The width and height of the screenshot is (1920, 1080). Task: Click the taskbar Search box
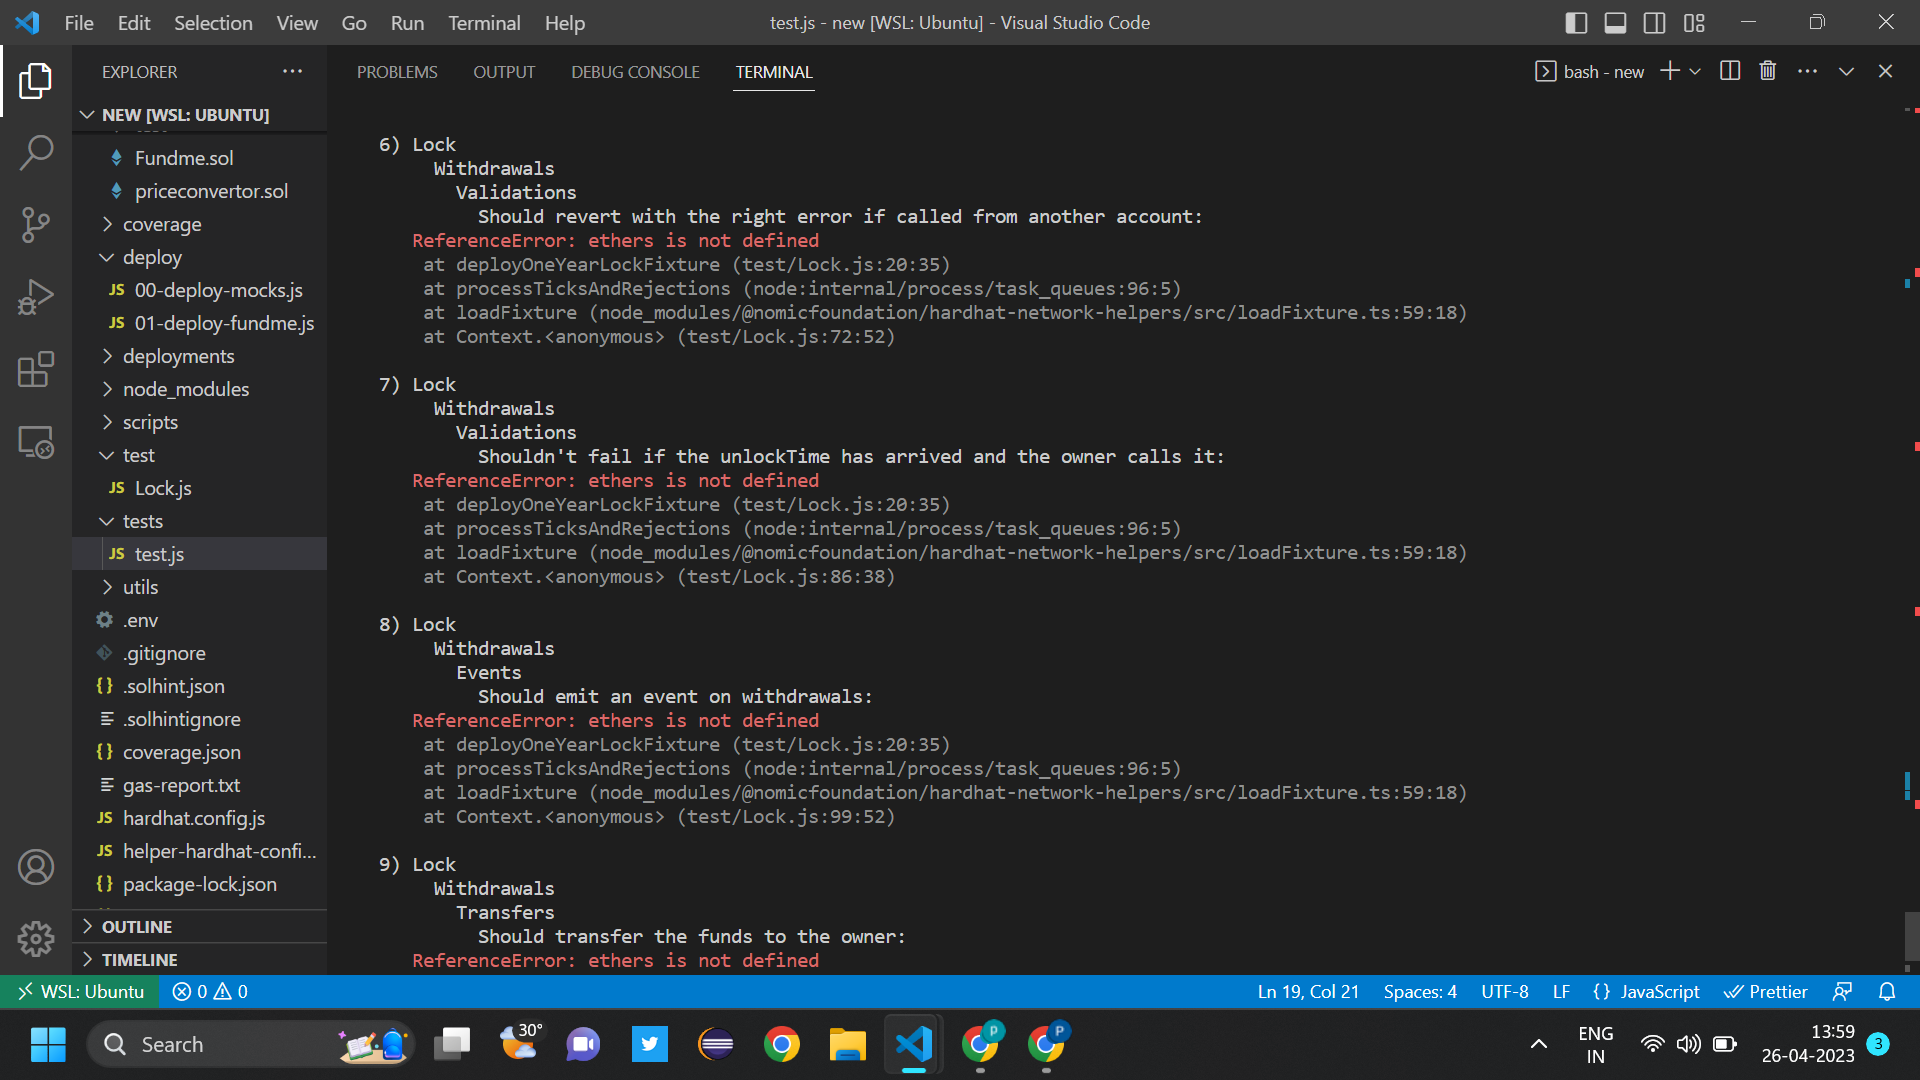pos(251,1044)
